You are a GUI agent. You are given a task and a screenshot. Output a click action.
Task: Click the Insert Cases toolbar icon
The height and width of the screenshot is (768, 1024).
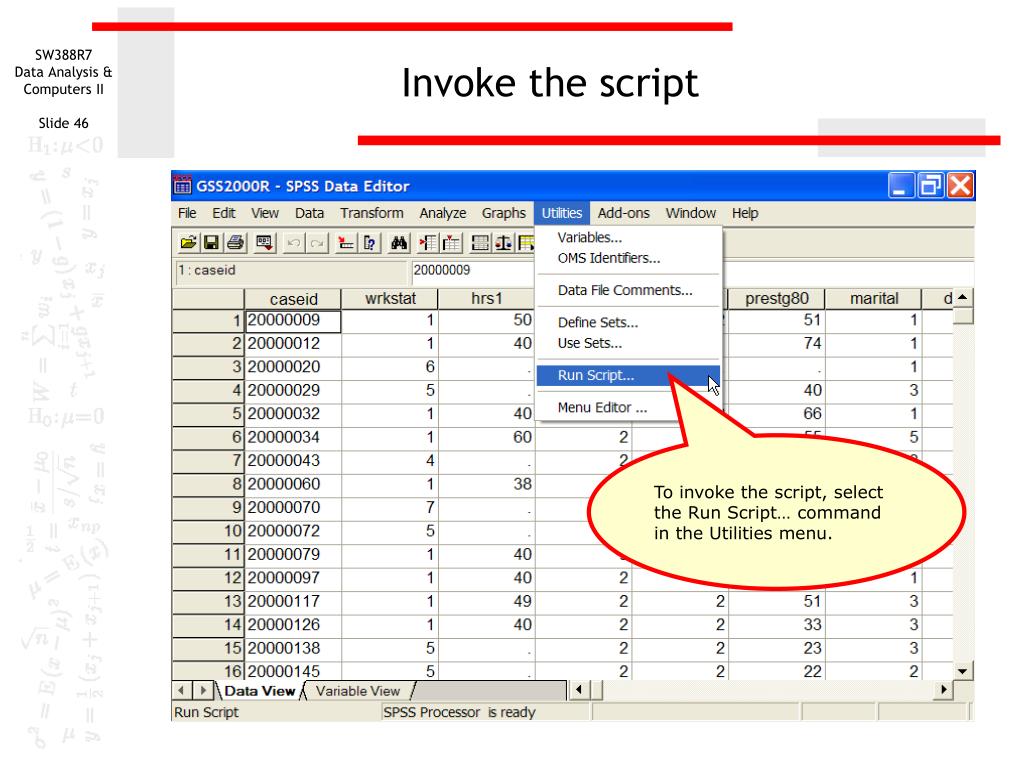point(428,243)
